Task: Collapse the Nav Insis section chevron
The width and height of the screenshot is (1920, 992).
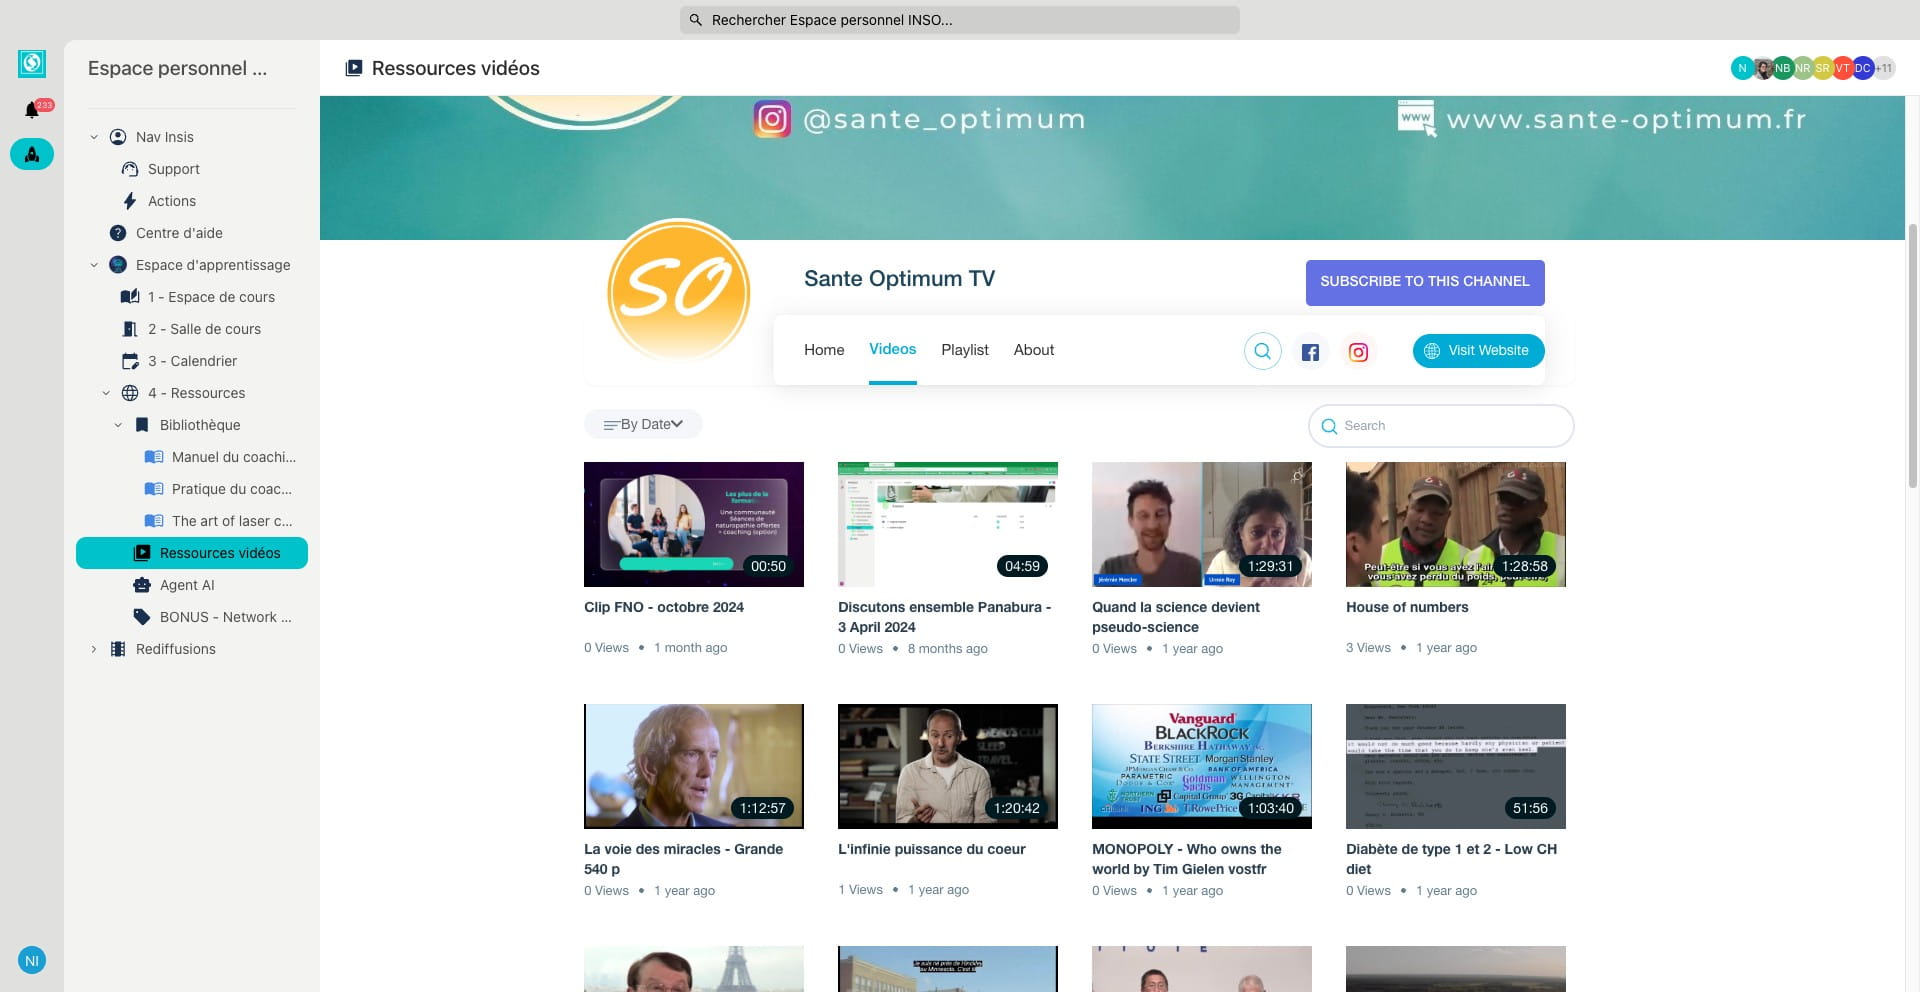Action: click(x=94, y=137)
